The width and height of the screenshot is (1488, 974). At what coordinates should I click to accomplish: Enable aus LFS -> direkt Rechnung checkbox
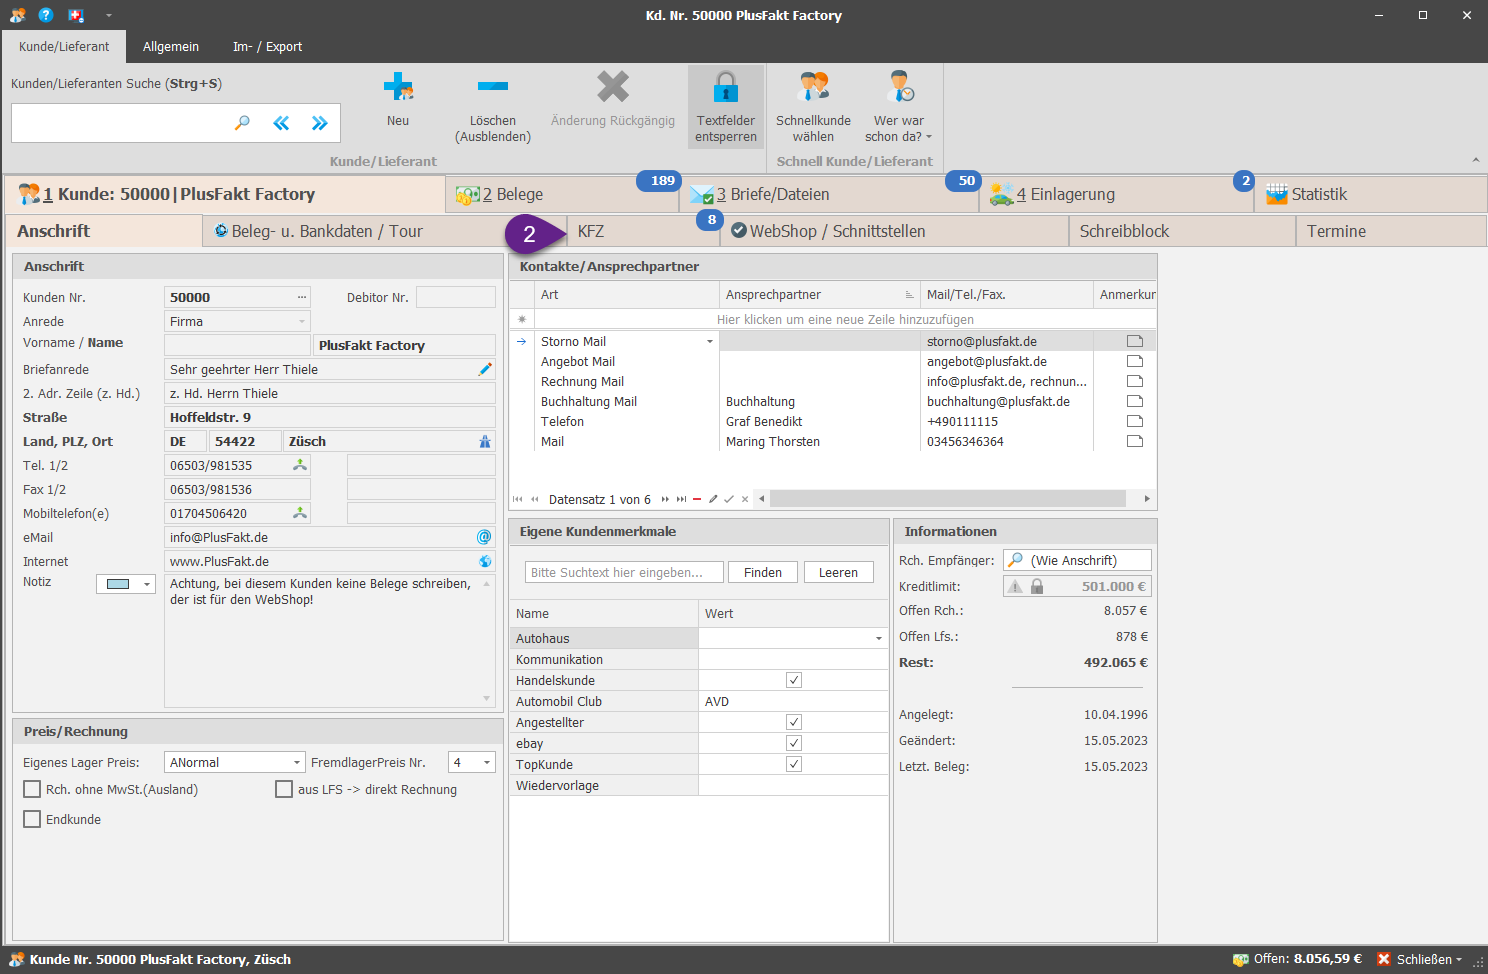pos(284,789)
